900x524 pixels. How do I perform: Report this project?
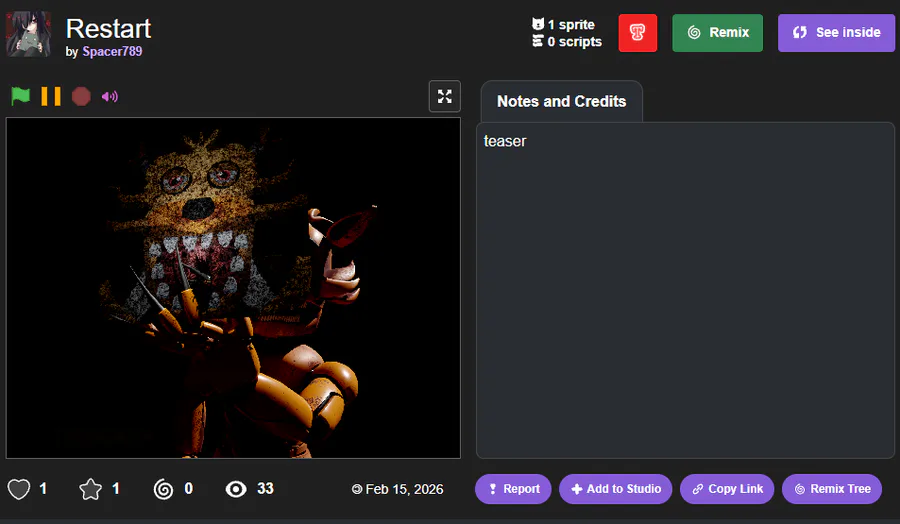[x=513, y=489]
